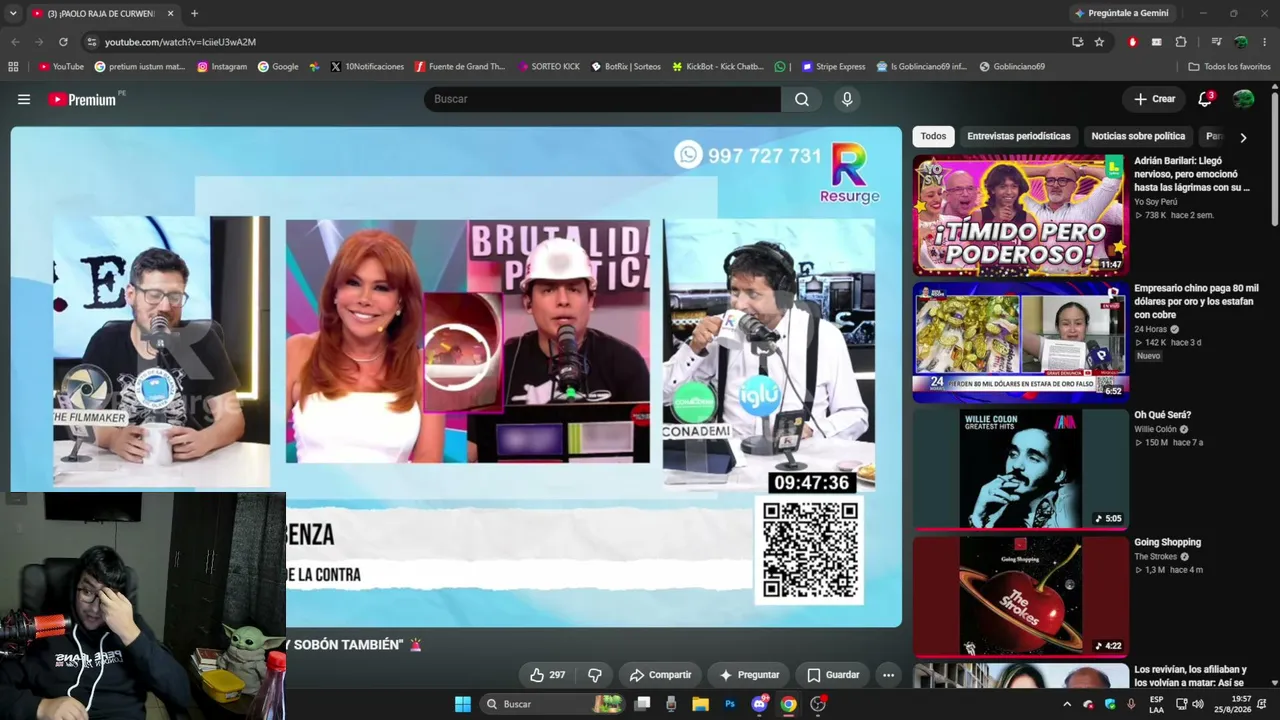Open the WhatsApp bookmark icon
The width and height of the screenshot is (1280, 720).
[x=780, y=67]
